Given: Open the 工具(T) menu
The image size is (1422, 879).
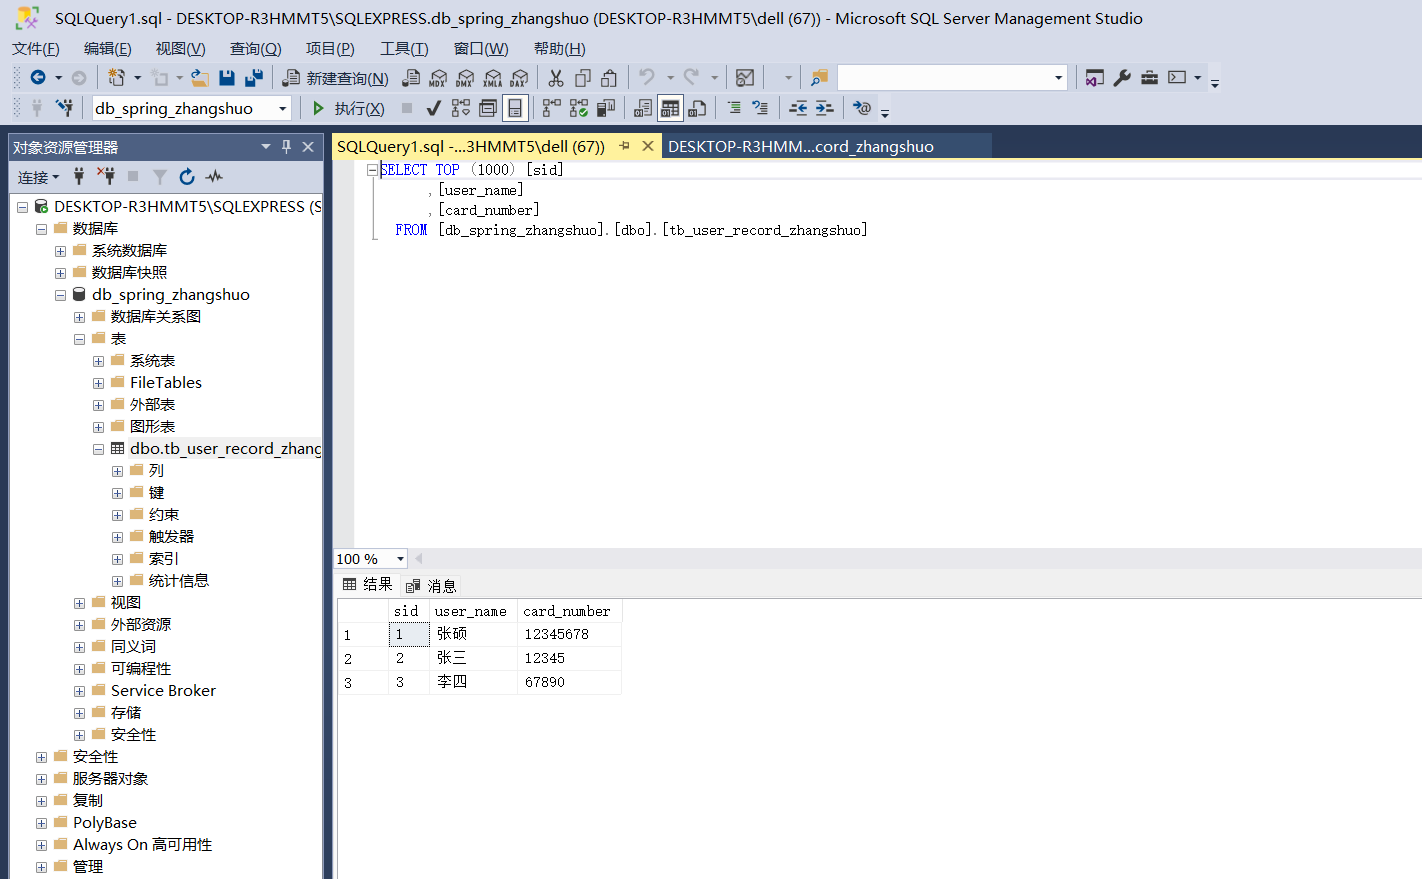Looking at the screenshot, I should [x=404, y=49].
